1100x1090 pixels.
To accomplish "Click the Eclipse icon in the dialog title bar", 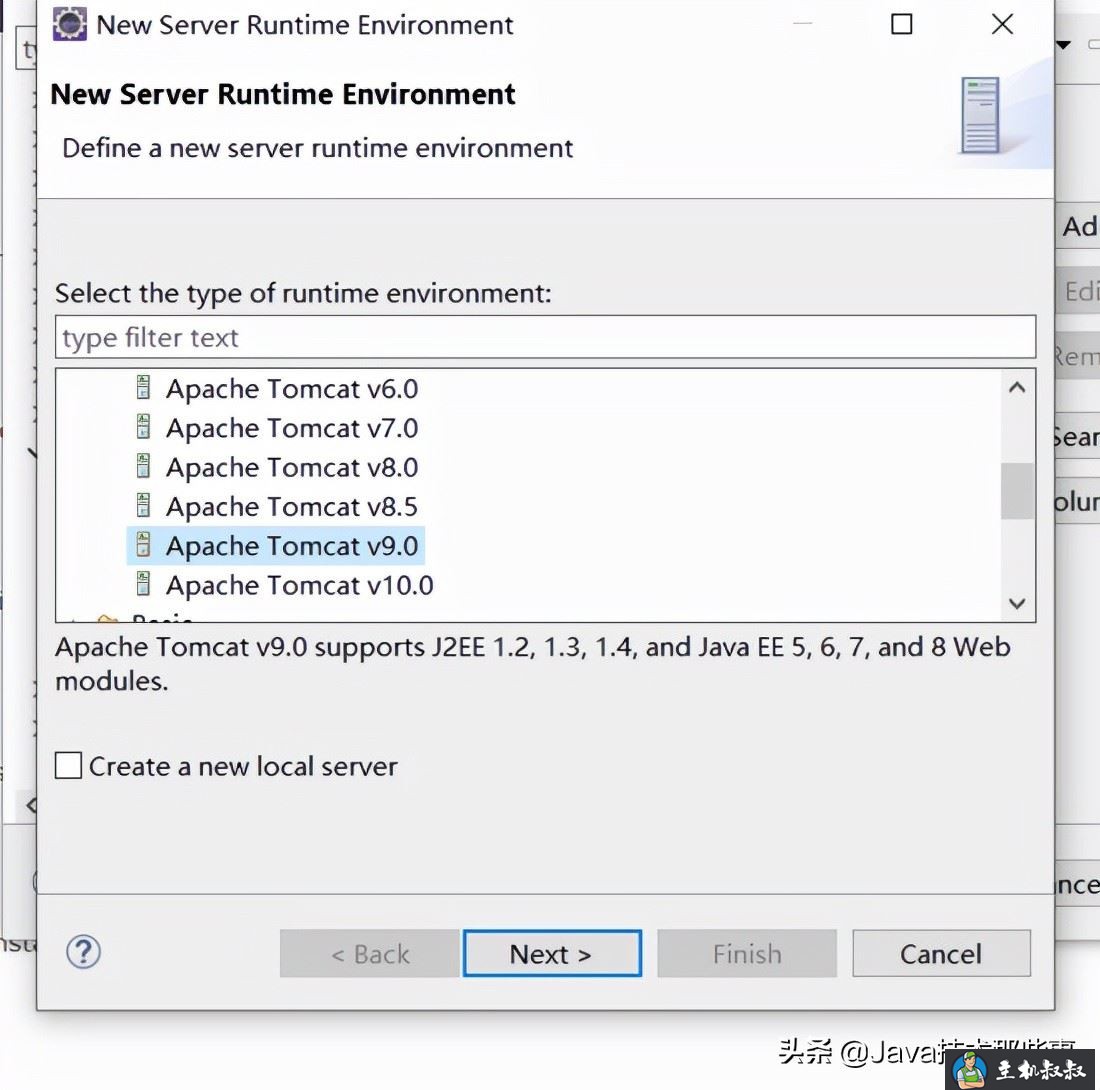I will (69, 24).
